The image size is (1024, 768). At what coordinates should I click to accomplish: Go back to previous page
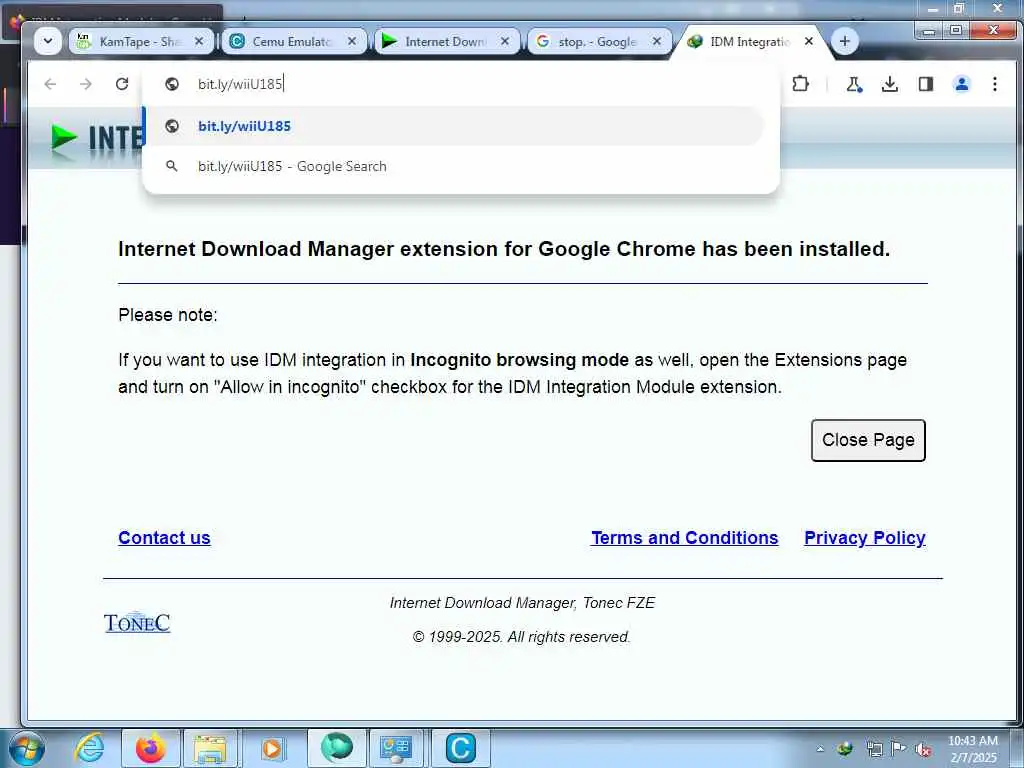[50, 84]
